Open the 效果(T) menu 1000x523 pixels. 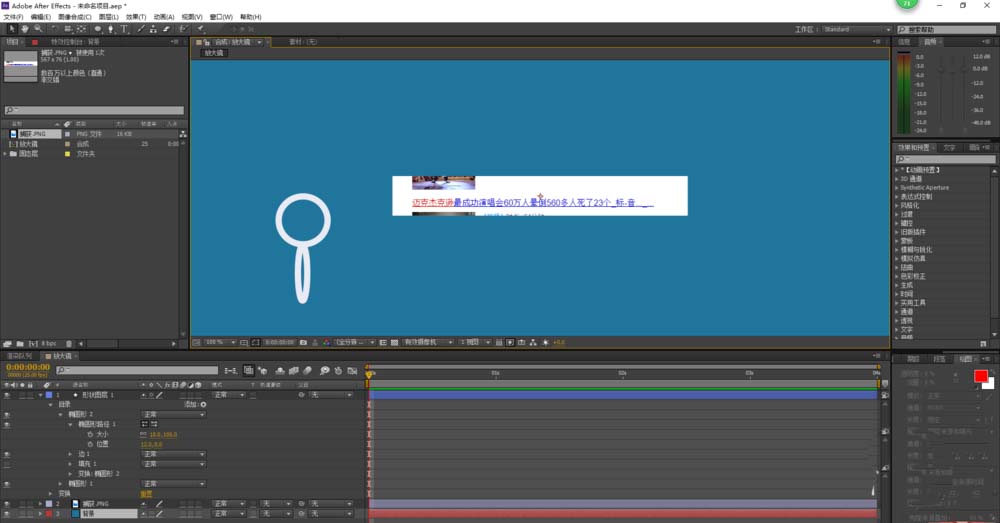[136, 17]
